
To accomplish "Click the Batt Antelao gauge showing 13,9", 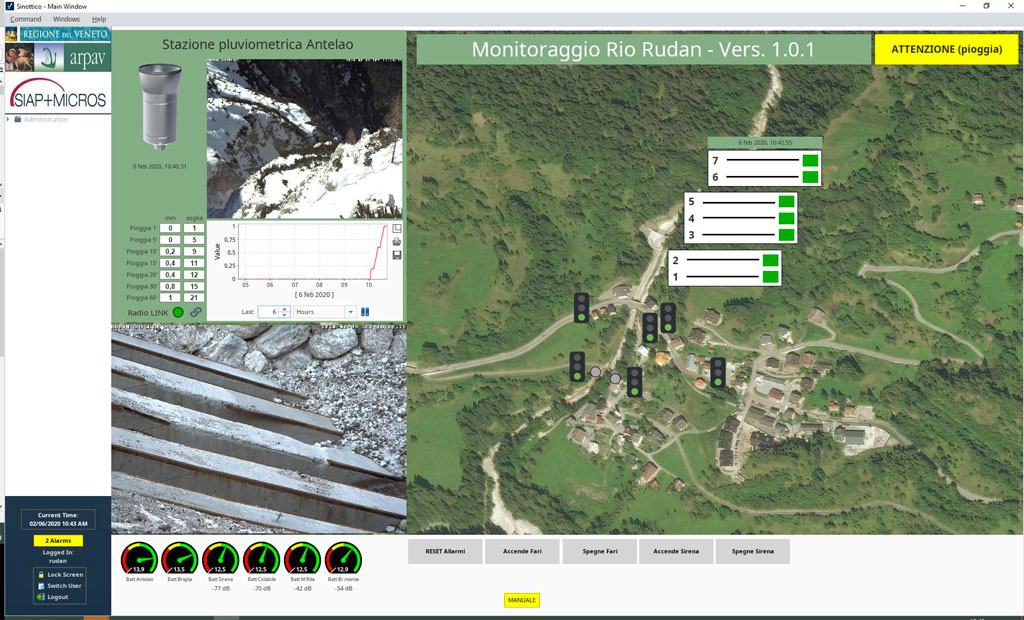I will coord(139,559).
